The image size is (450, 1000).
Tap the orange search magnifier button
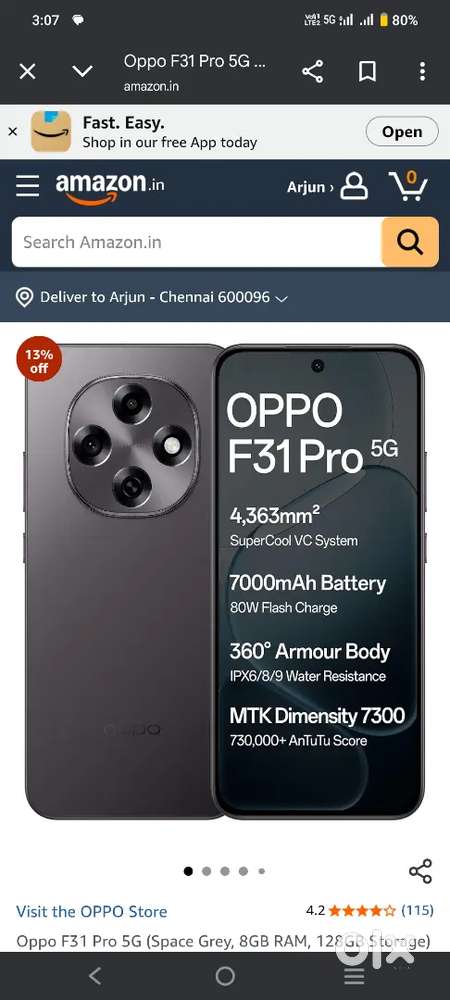pos(410,242)
